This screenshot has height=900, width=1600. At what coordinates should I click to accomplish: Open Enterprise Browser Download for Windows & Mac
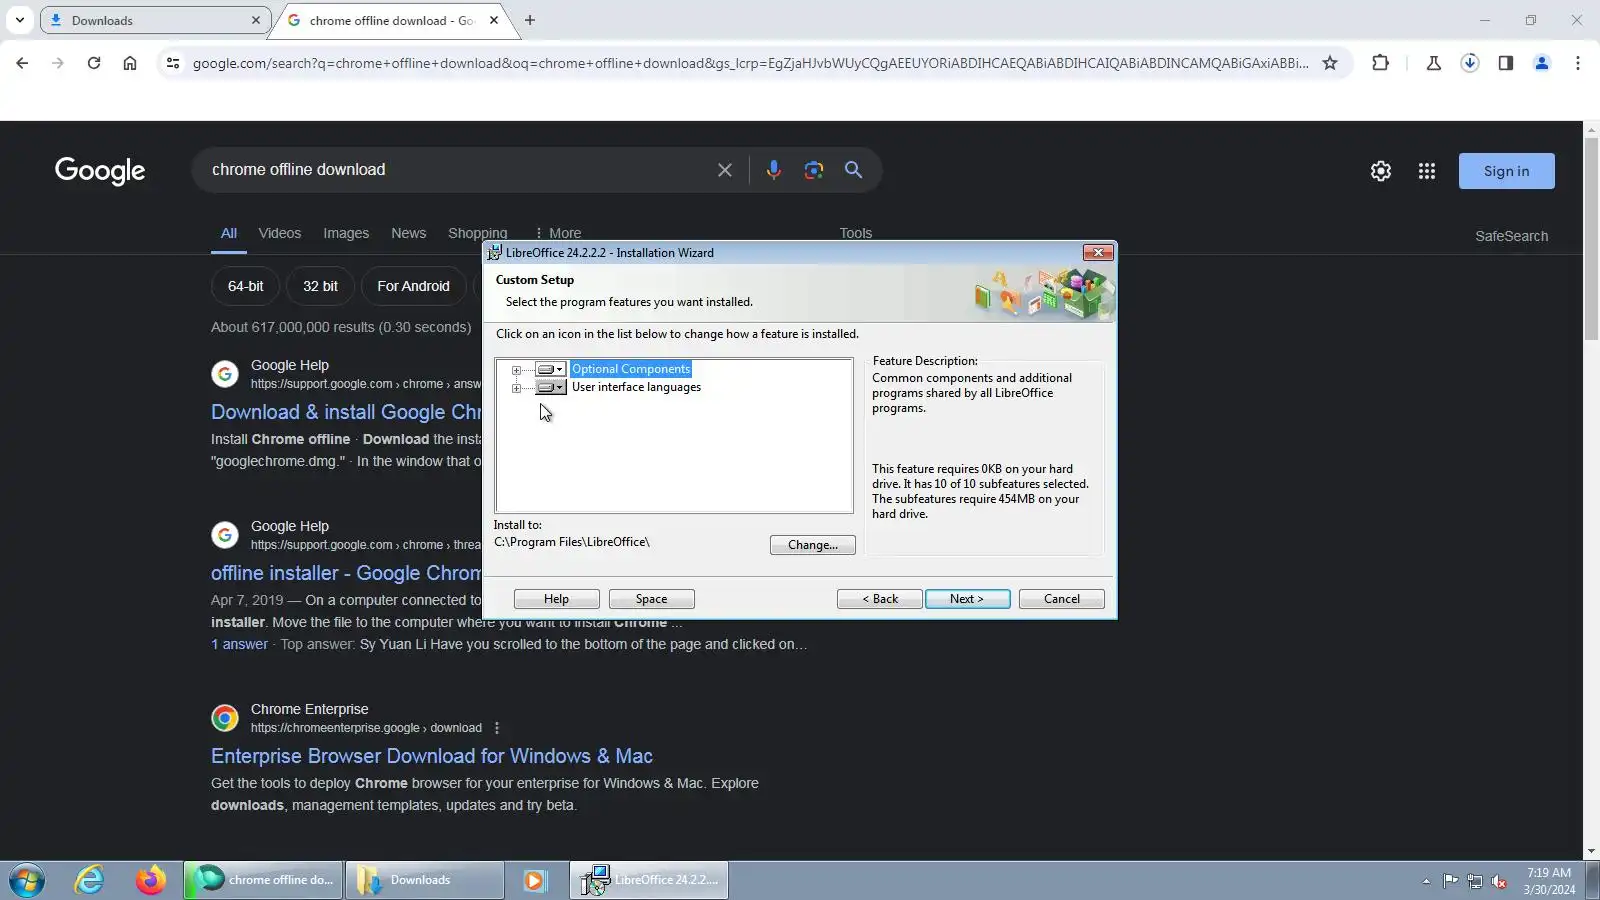[432, 756]
